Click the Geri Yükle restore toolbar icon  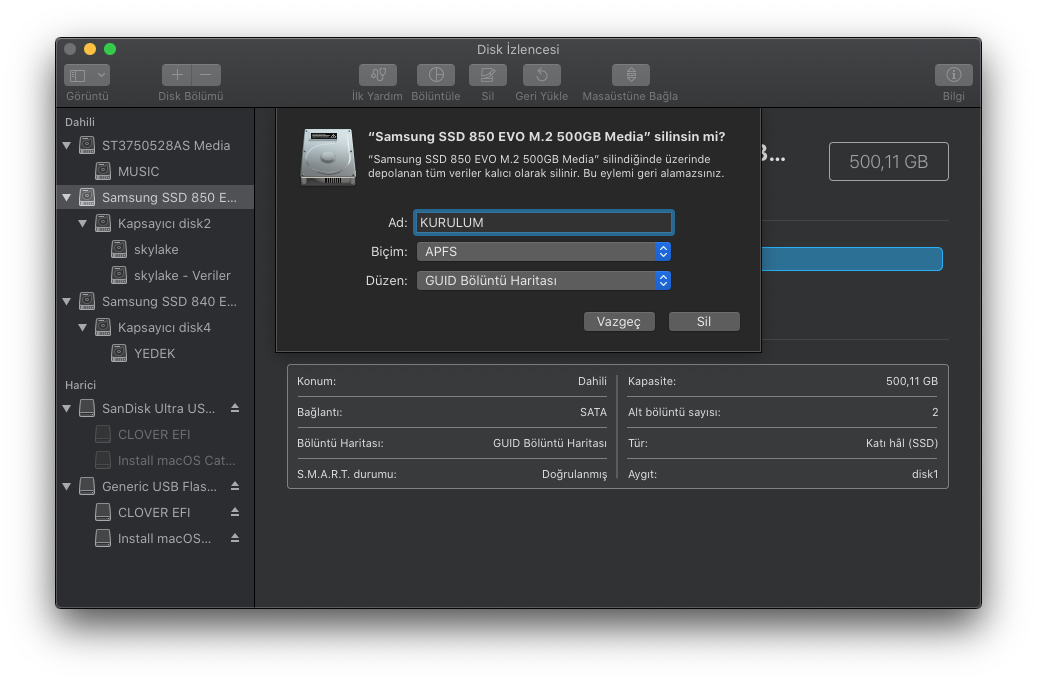tap(541, 75)
